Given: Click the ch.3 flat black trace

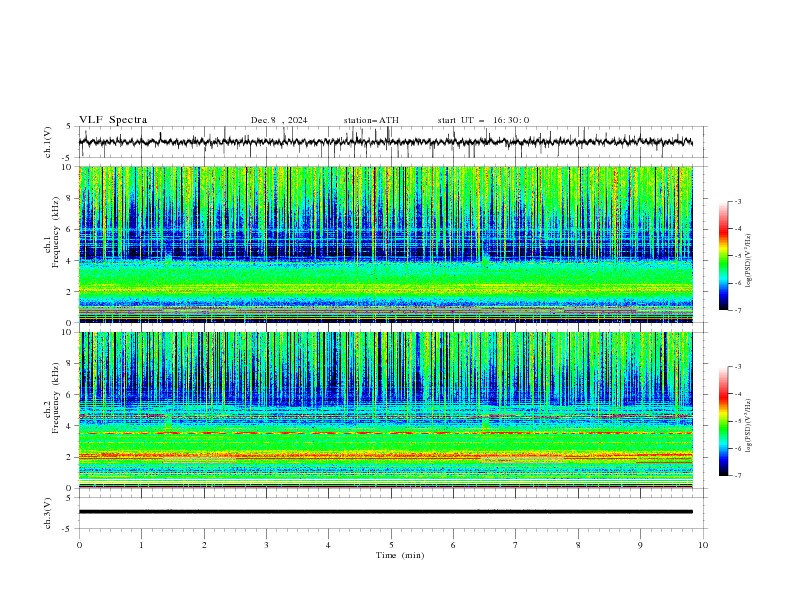Looking at the screenshot, I should [x=385, y=512].
